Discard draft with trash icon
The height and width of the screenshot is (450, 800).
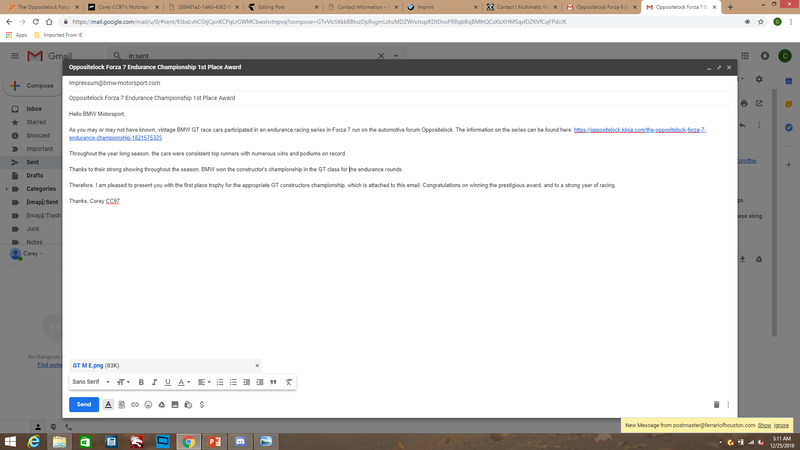(716, 405)
